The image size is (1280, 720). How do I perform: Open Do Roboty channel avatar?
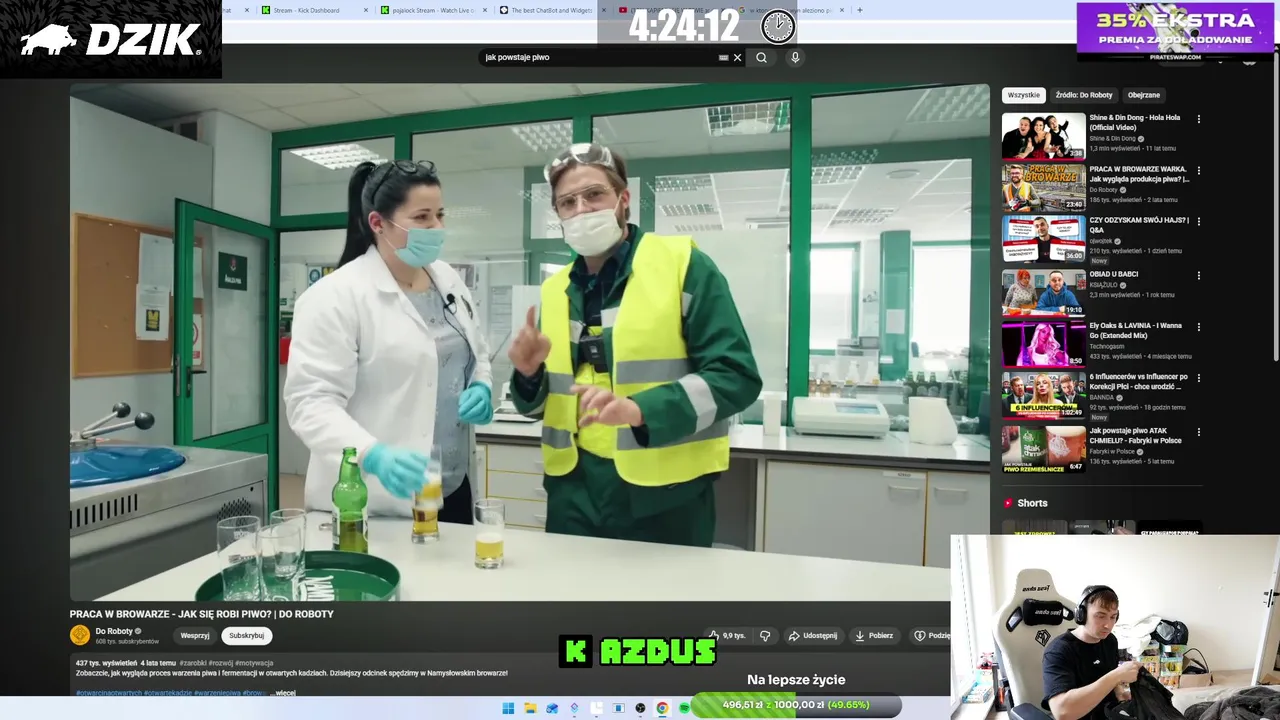pos(80,635)
